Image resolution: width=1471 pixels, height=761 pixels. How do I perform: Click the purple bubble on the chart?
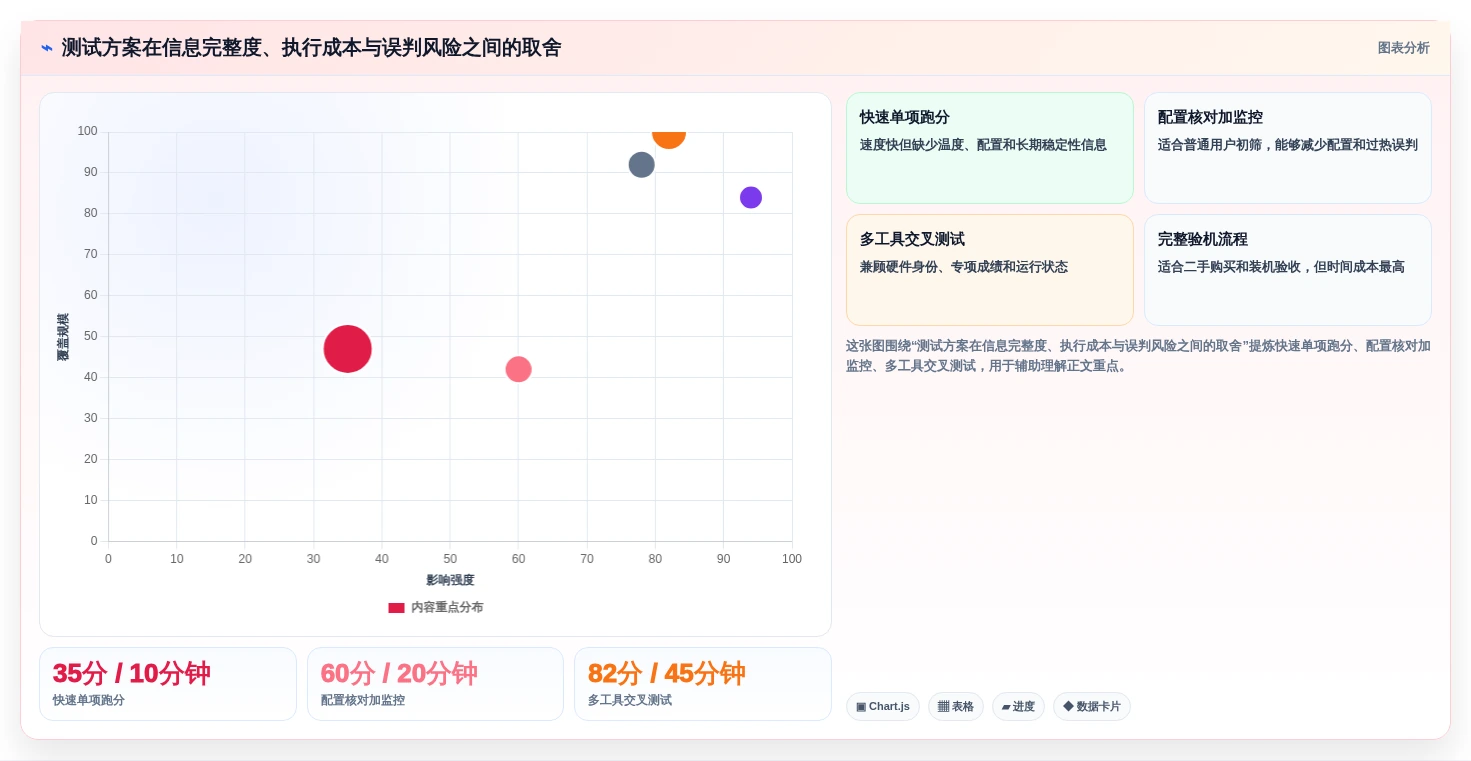[751, 197]
